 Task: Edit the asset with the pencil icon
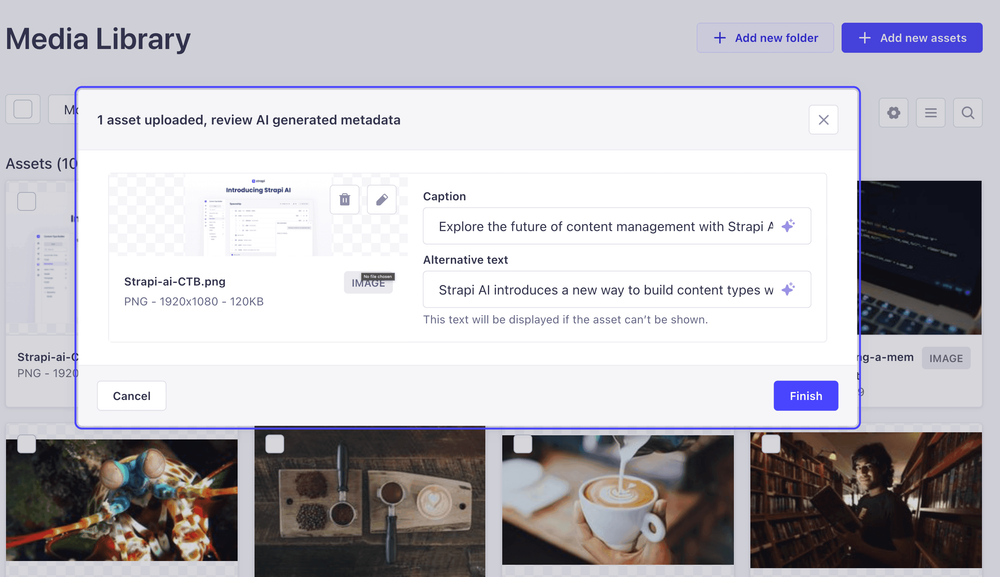(x=381, y=200)
